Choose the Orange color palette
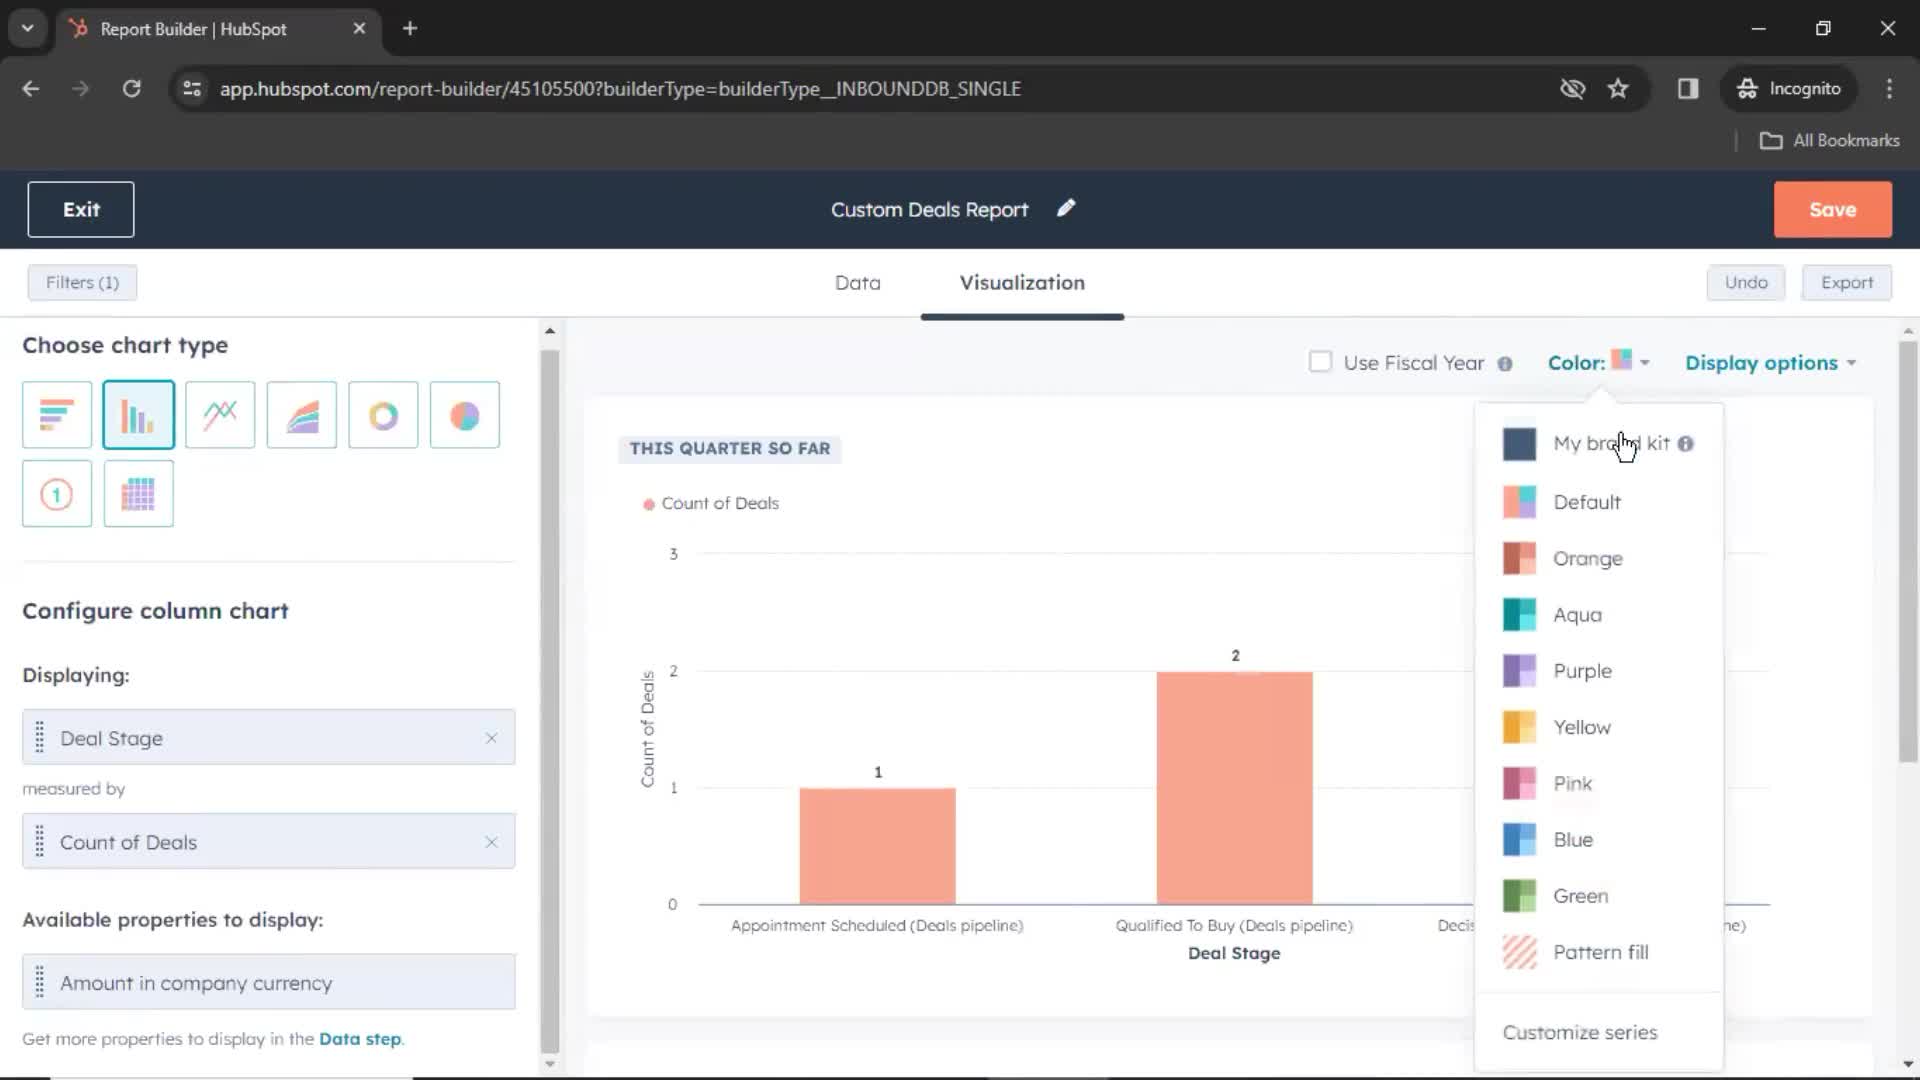This screenshot has height=1080, width=1920. click(1598, 558)
